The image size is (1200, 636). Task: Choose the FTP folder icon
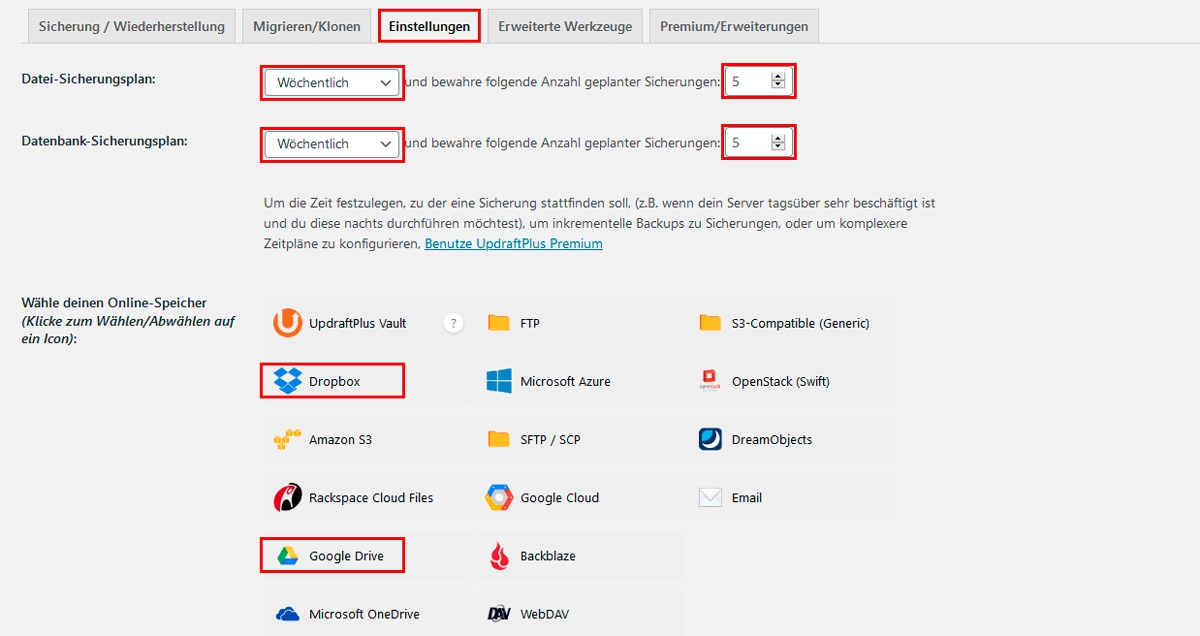(499, 323)
